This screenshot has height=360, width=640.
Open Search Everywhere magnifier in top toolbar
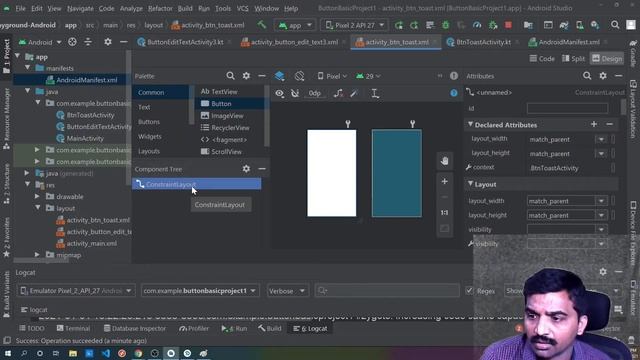pyautogui.click(x=615, y=25)
